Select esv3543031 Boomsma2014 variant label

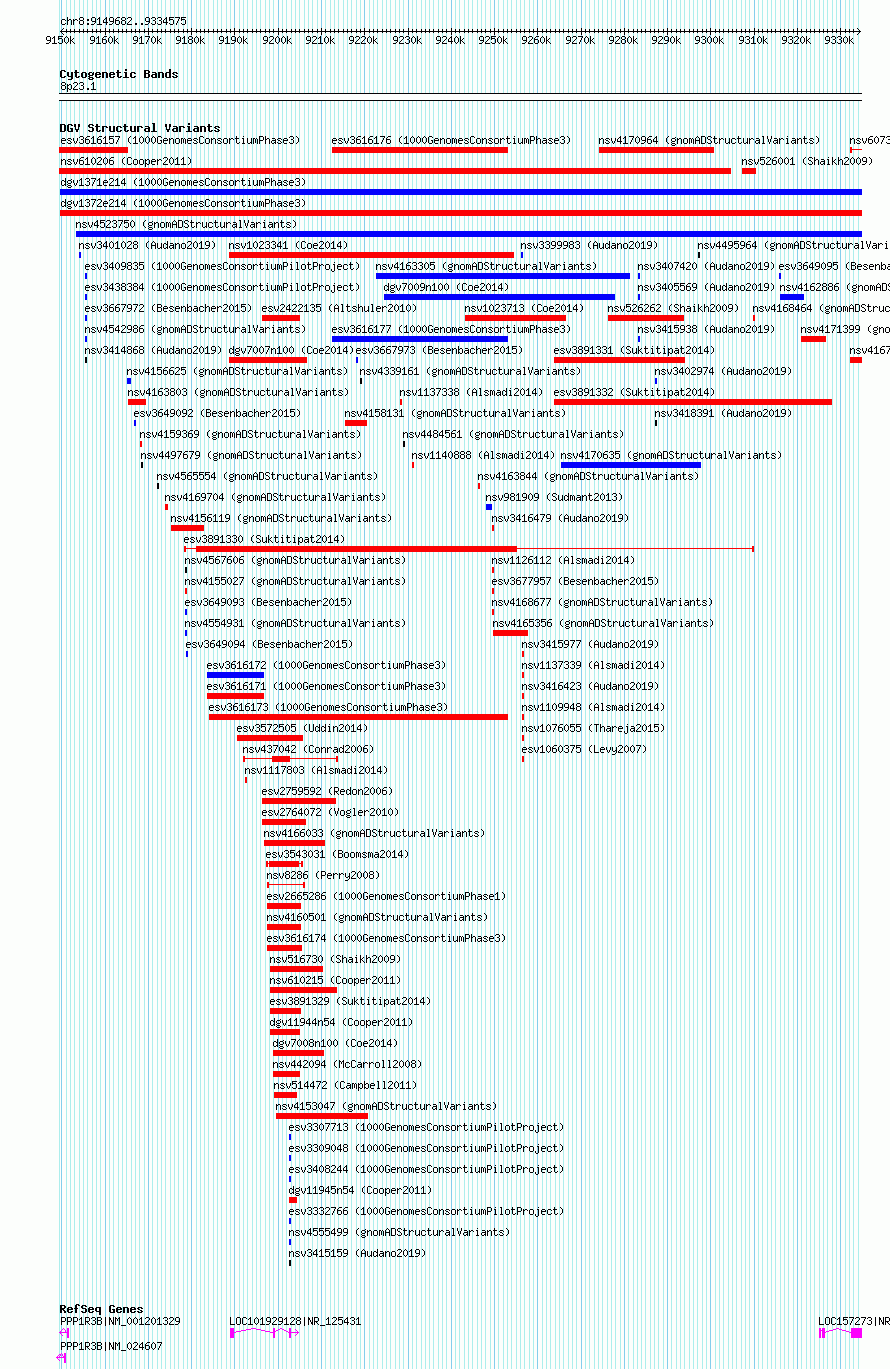[338, 854]
